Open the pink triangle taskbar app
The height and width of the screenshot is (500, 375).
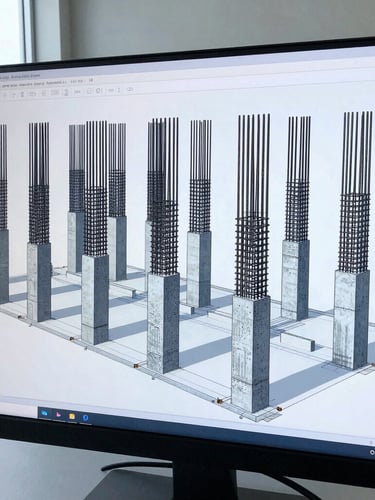pos(58,415)
